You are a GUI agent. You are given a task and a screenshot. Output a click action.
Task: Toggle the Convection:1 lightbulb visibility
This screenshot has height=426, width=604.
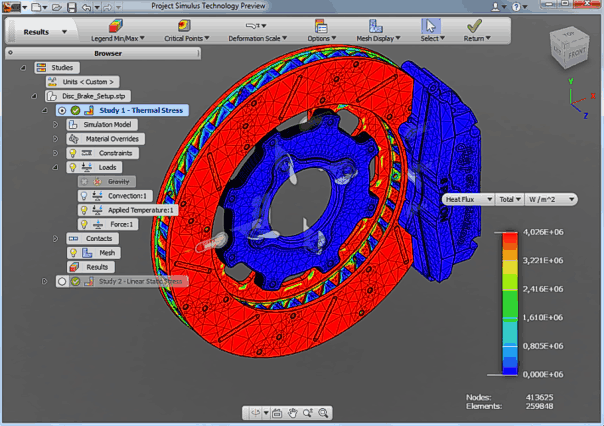point(85,196)
